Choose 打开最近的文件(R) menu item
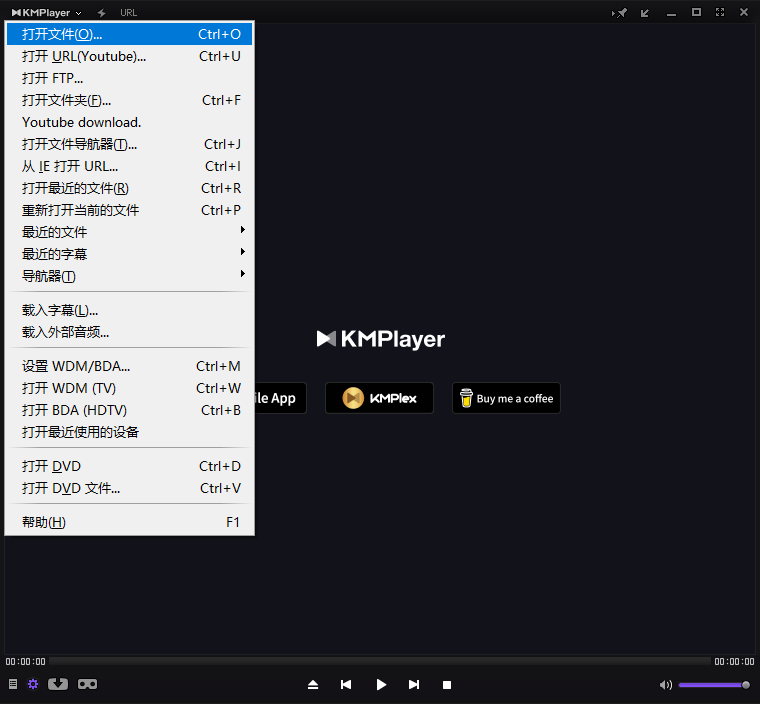 coord(129,188)
